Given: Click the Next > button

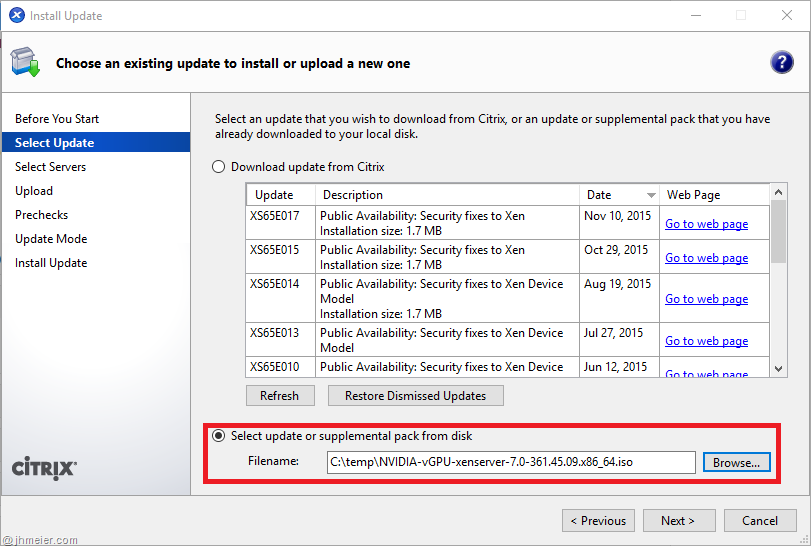Looking at the screenshot, I should [677, 520].
